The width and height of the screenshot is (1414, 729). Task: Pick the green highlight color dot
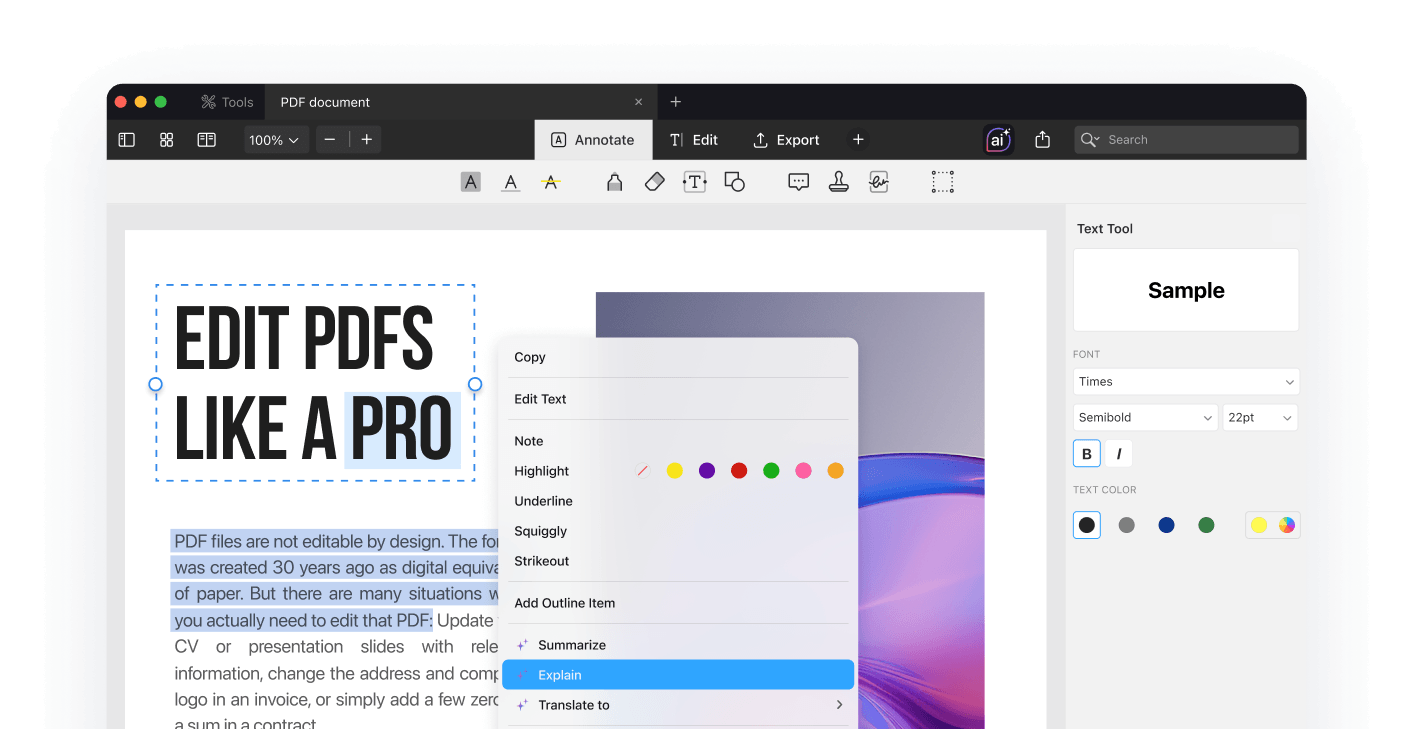[771, 471]
